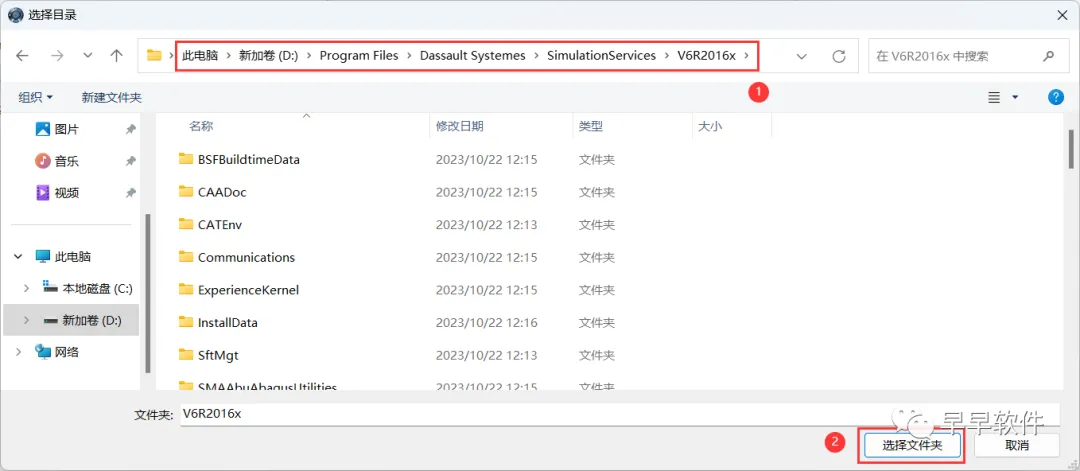The image size is (1080, 471).
Task: Select the InstallData folder
Action: coord(227,322)
